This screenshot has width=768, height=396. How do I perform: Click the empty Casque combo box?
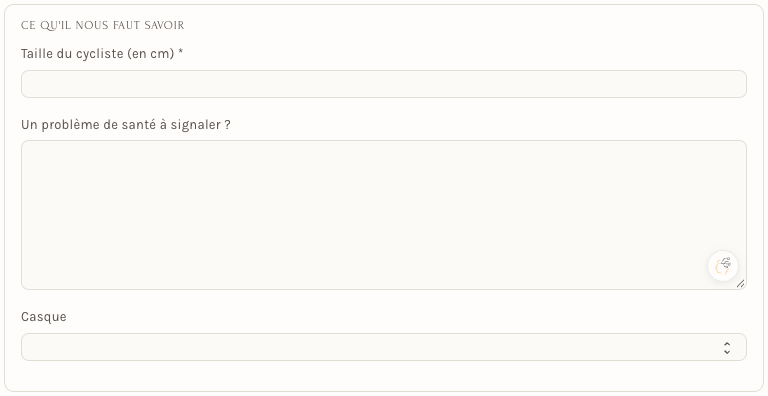click(x=384, y=347)
